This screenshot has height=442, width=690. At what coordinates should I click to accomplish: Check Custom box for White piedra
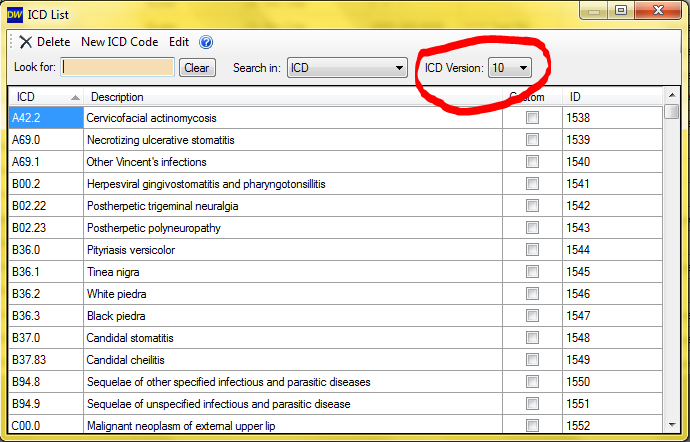[x=532, y=294]
